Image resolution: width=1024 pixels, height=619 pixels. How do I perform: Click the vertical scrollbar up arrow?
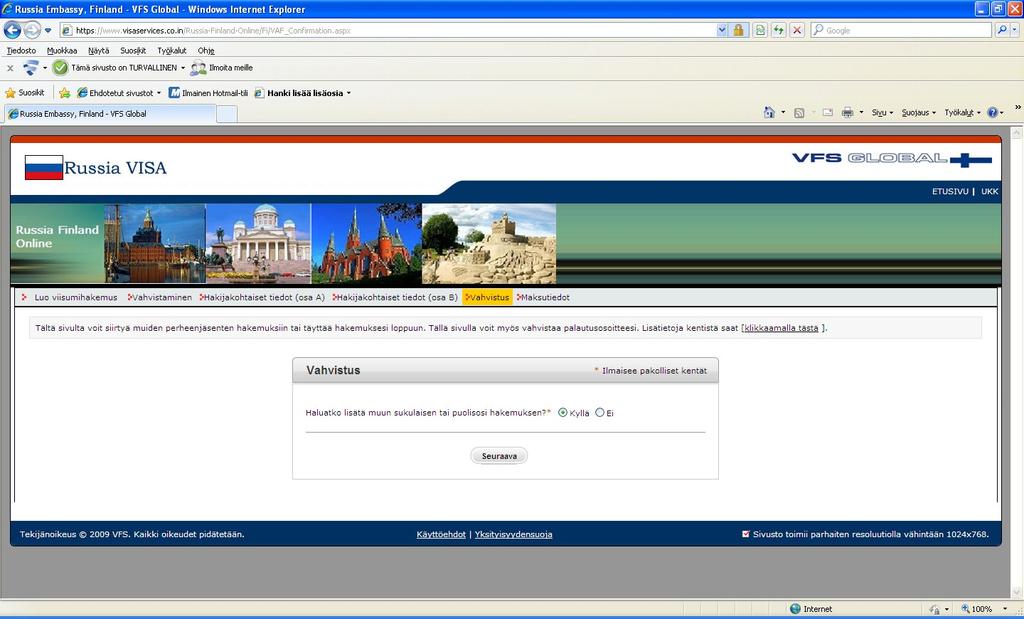pos(1017,133)
